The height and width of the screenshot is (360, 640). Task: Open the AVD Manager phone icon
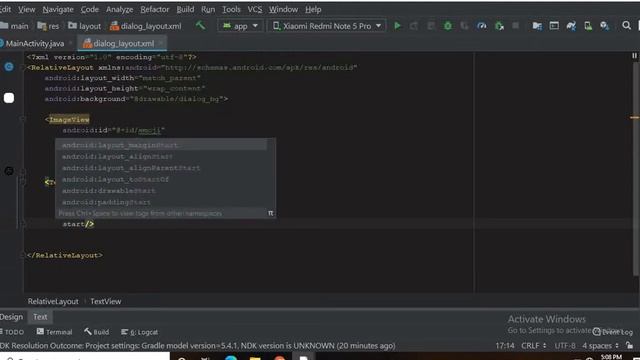click(x=588, y=26)
